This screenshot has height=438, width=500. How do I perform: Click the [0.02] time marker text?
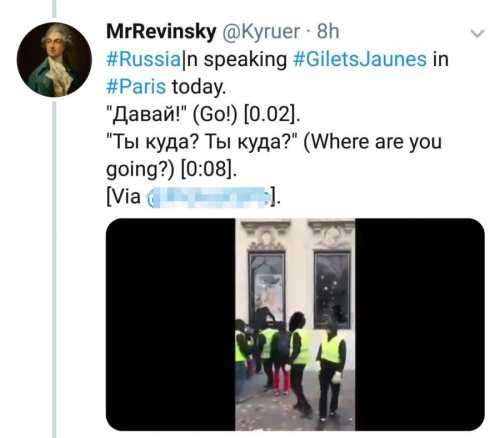271,115
